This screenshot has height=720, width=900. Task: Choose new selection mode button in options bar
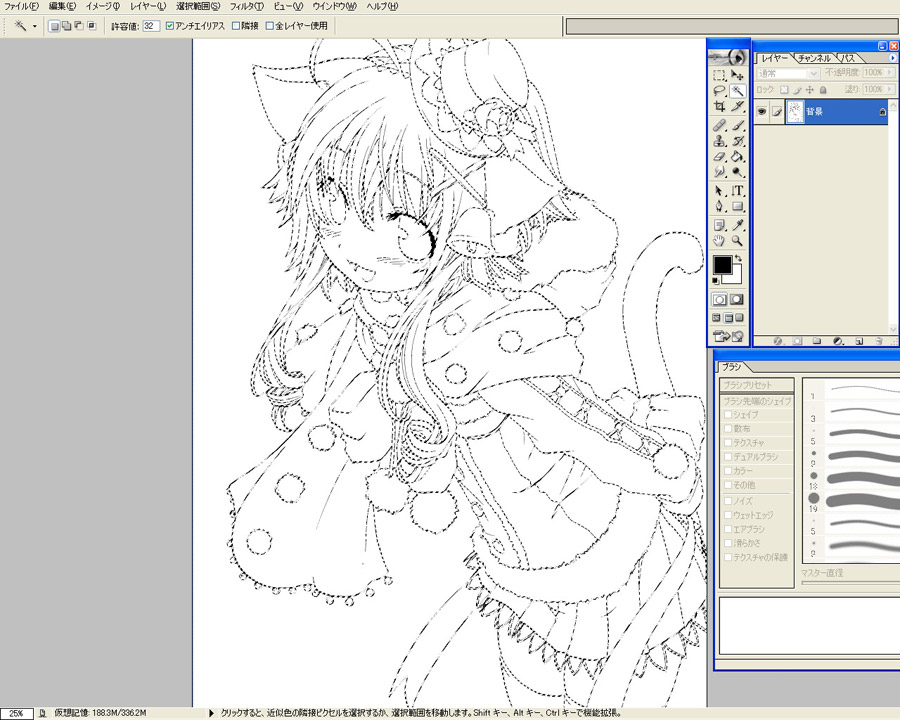coord(54,26)
